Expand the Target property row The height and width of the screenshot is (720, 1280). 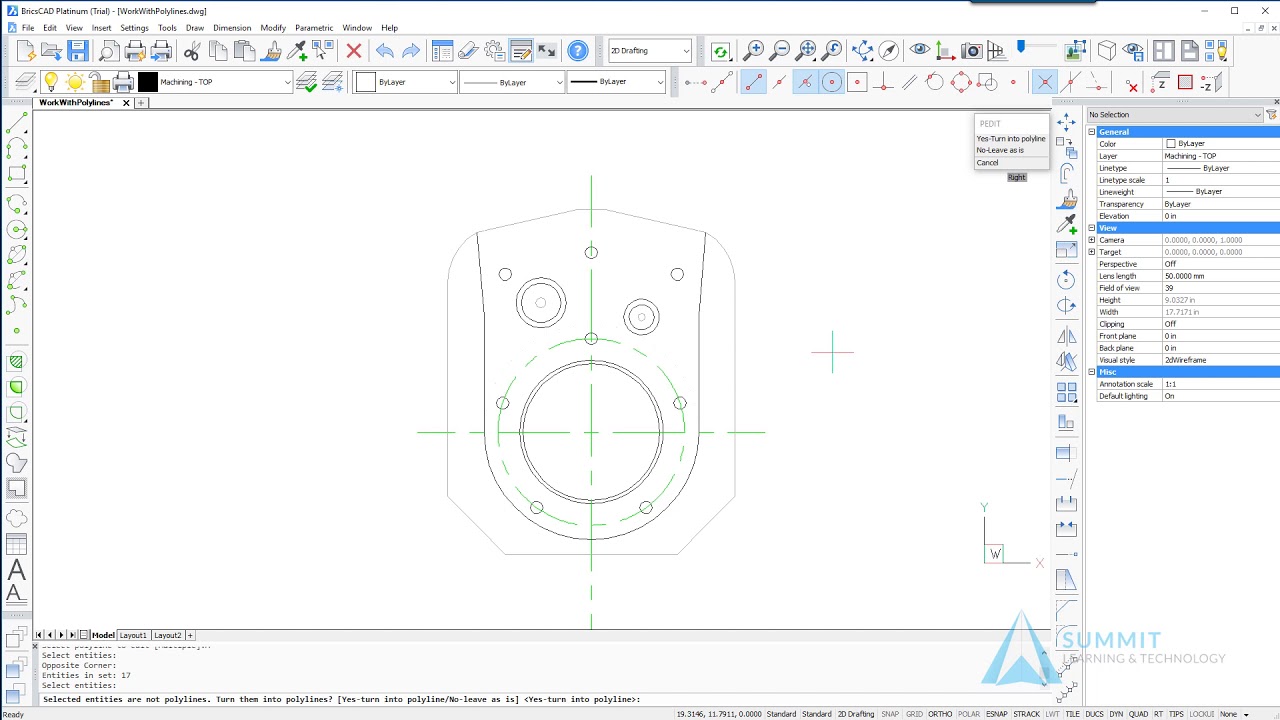click(1092, 252)
